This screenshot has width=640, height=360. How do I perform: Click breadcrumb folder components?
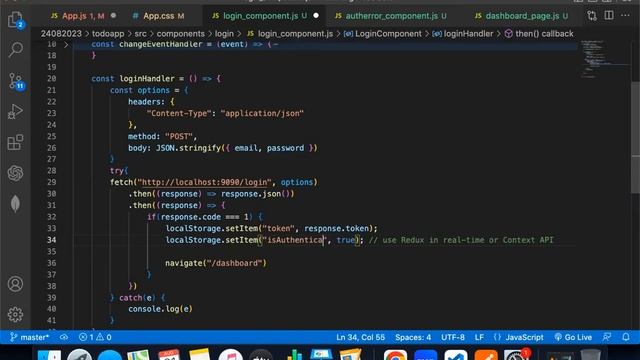click(x=180, y=34)
